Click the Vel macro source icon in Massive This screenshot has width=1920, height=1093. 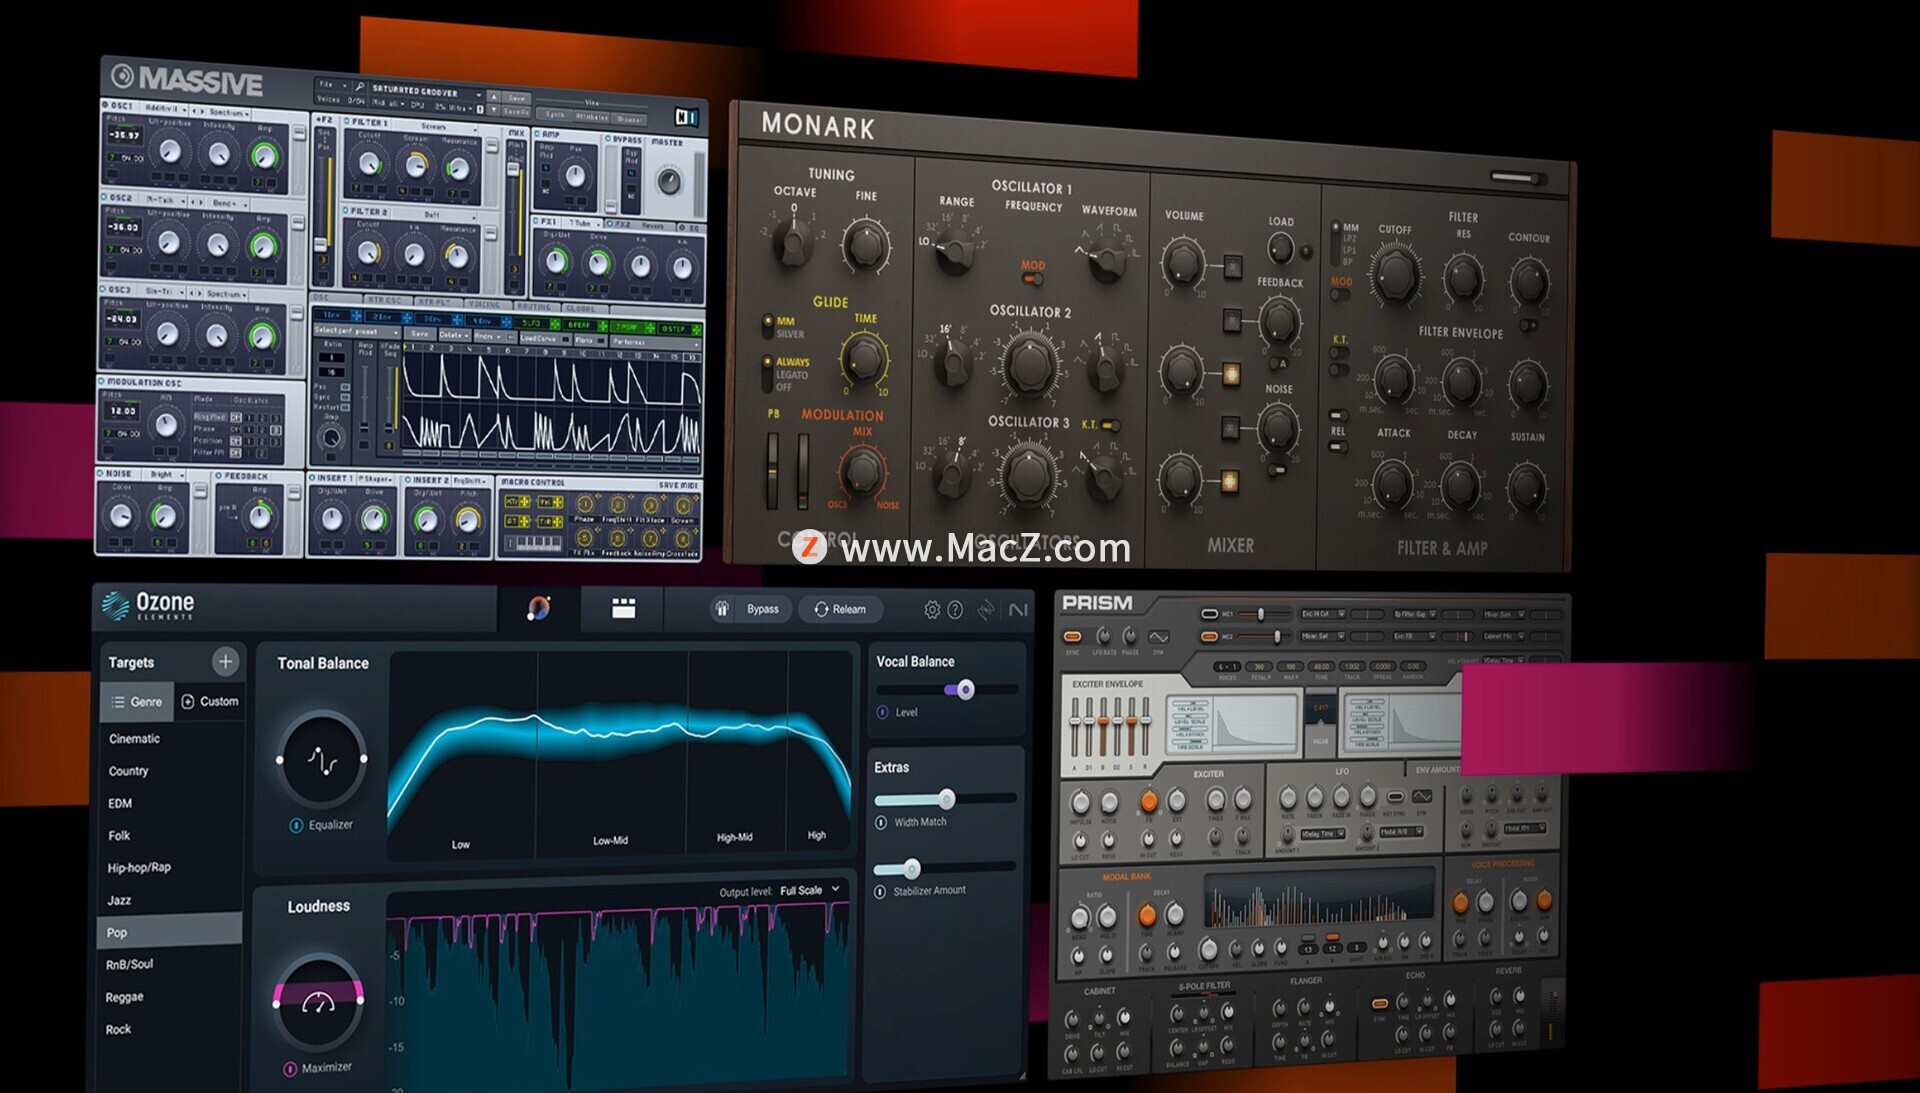tap(550, 502)
